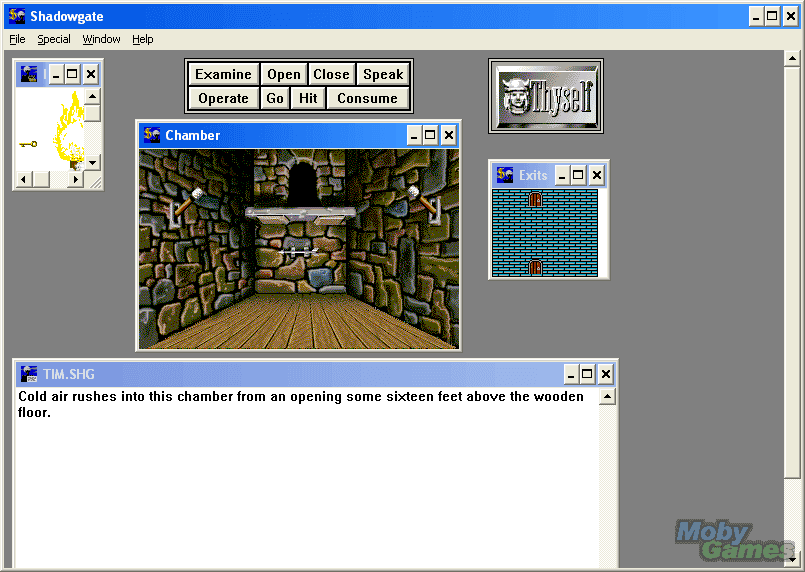Screen dimensions: 805x572
Task: Click main window vertical scroll thumb
Action: click(x=792, y=273)
